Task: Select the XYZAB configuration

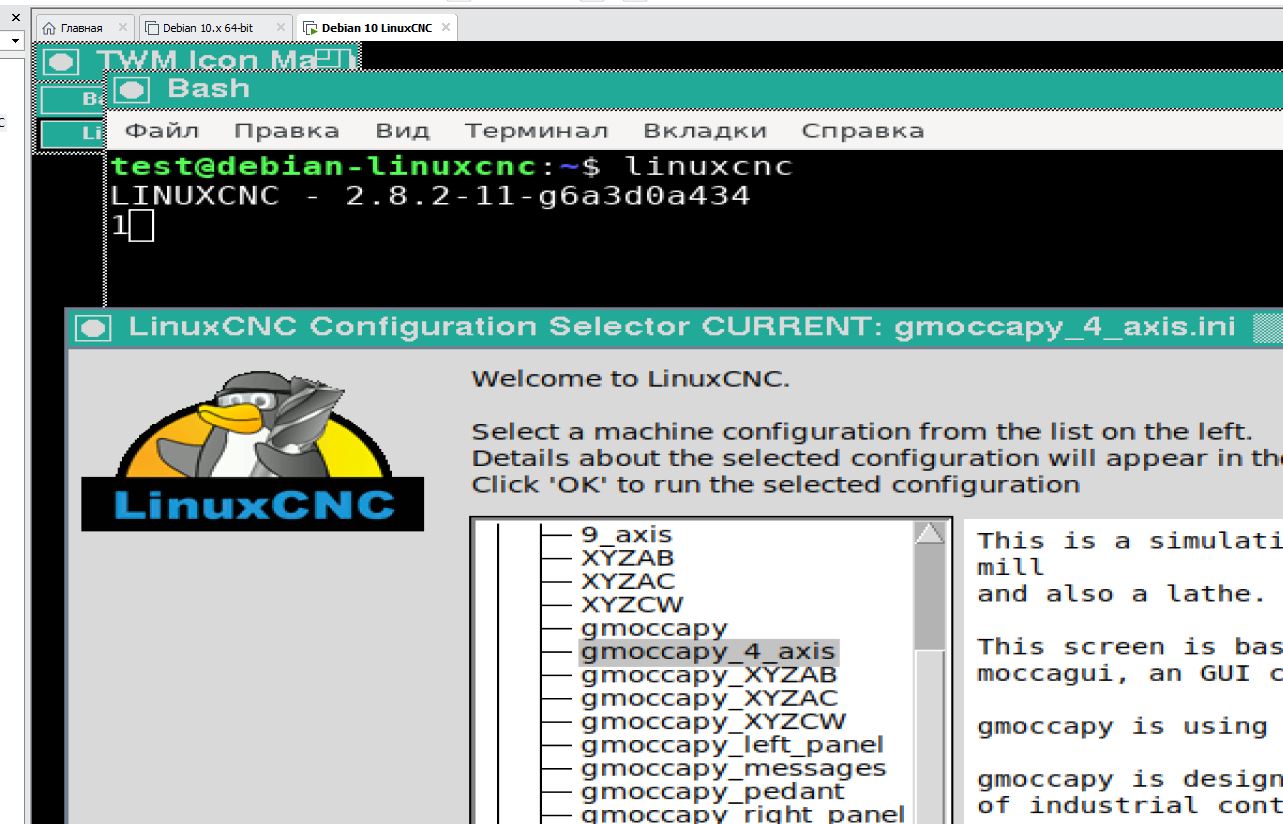Action: point(628,558)
